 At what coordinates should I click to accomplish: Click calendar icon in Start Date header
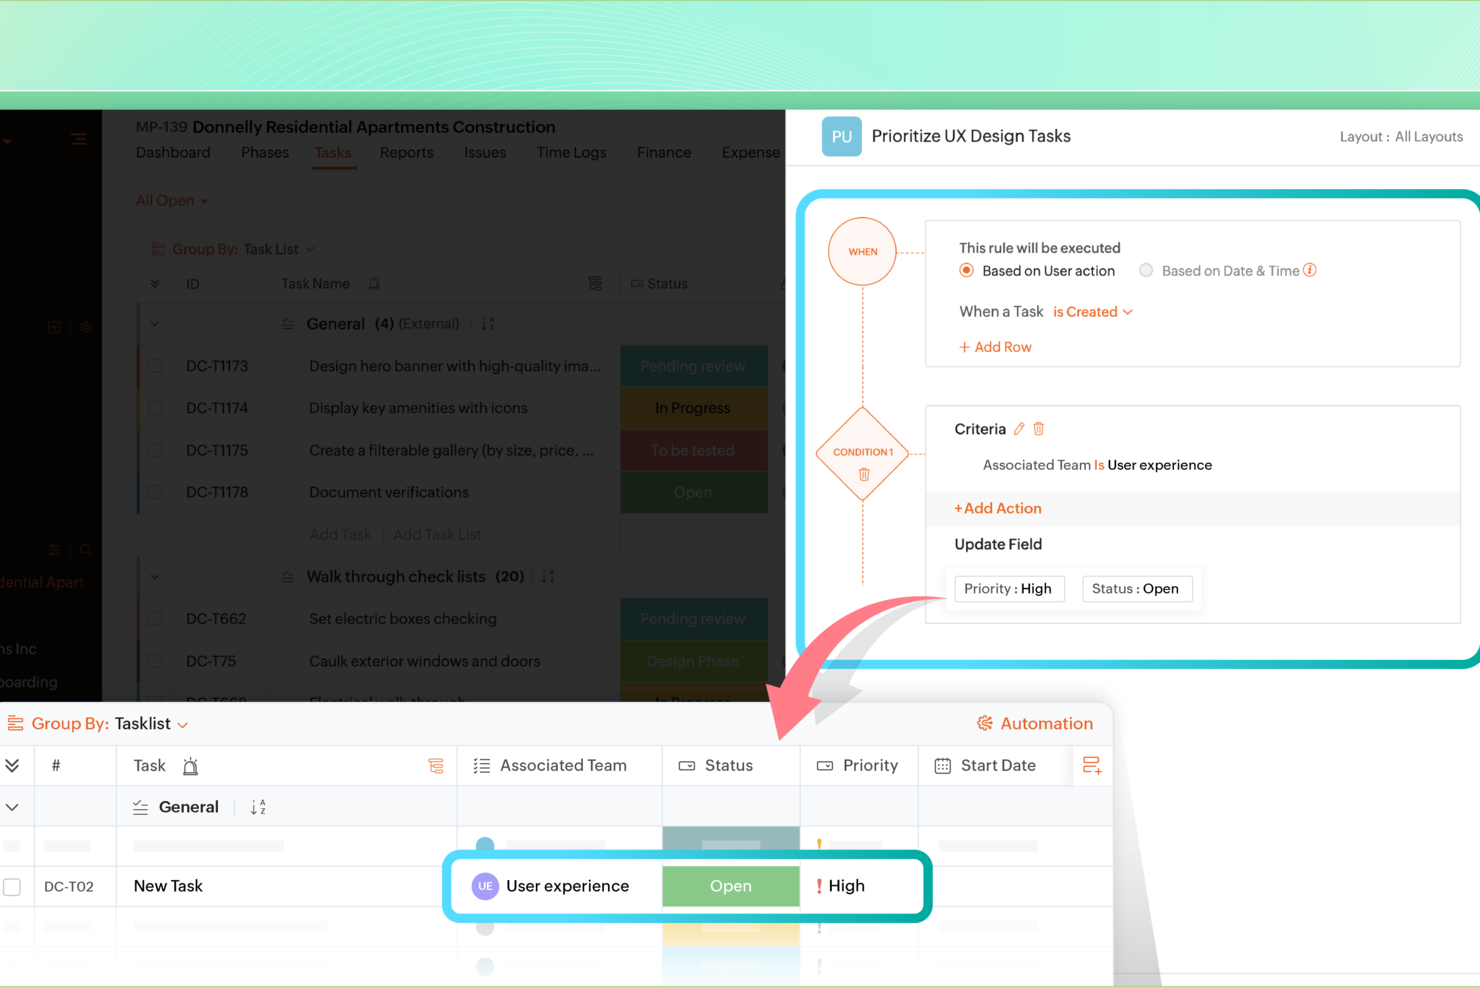pos(942,766)
